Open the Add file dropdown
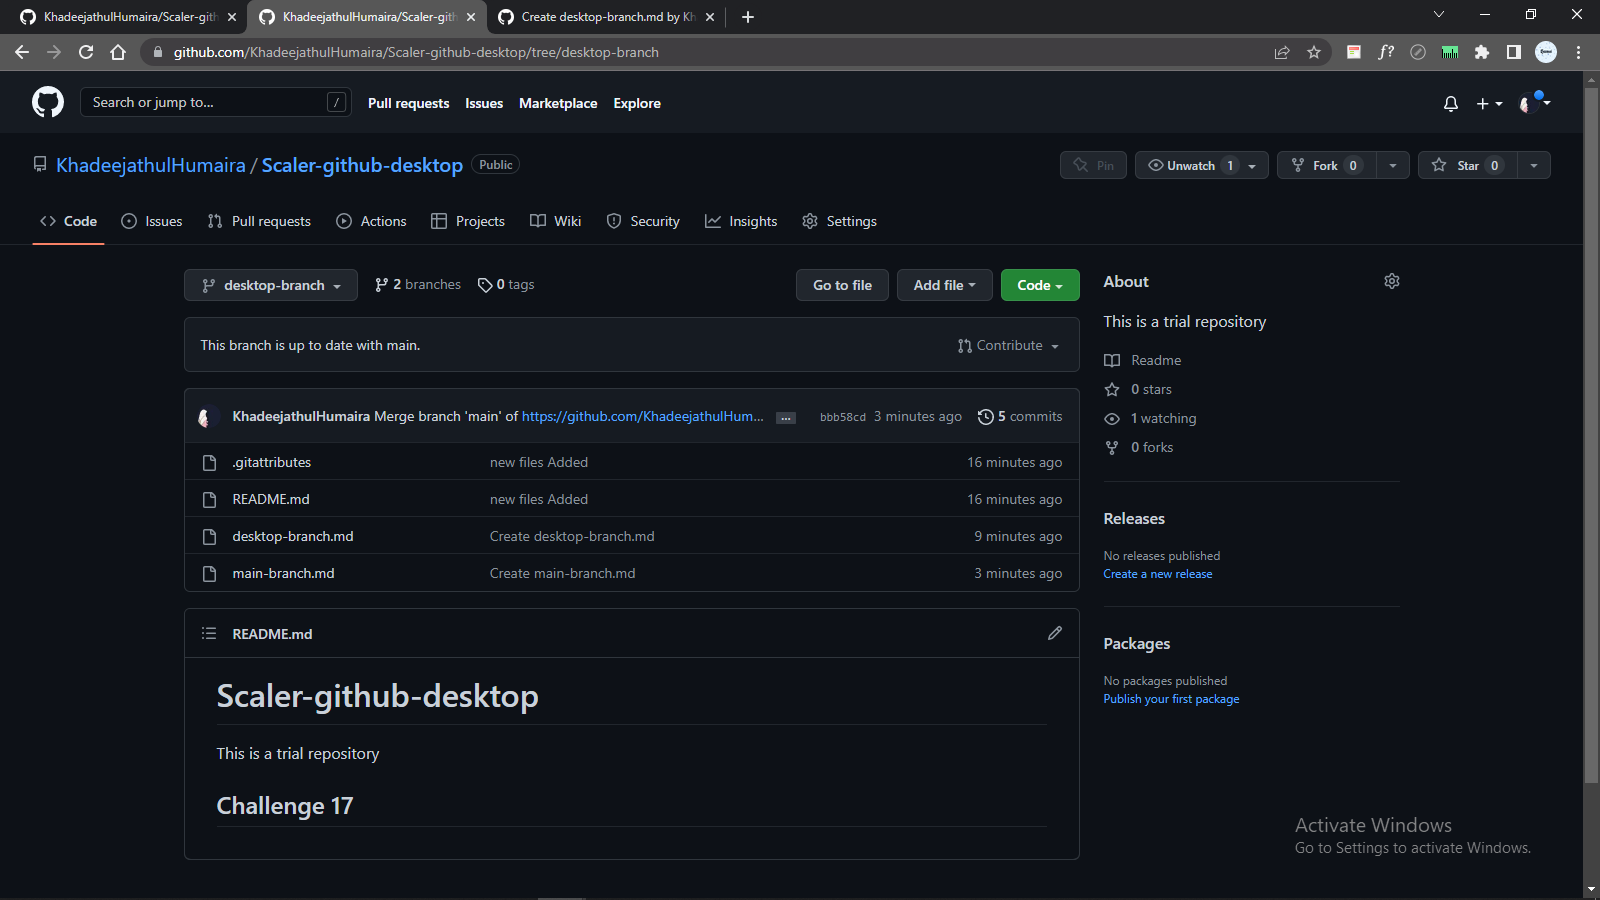The height and width of the screenshot is (900, 1600). (x=944, y=285)
